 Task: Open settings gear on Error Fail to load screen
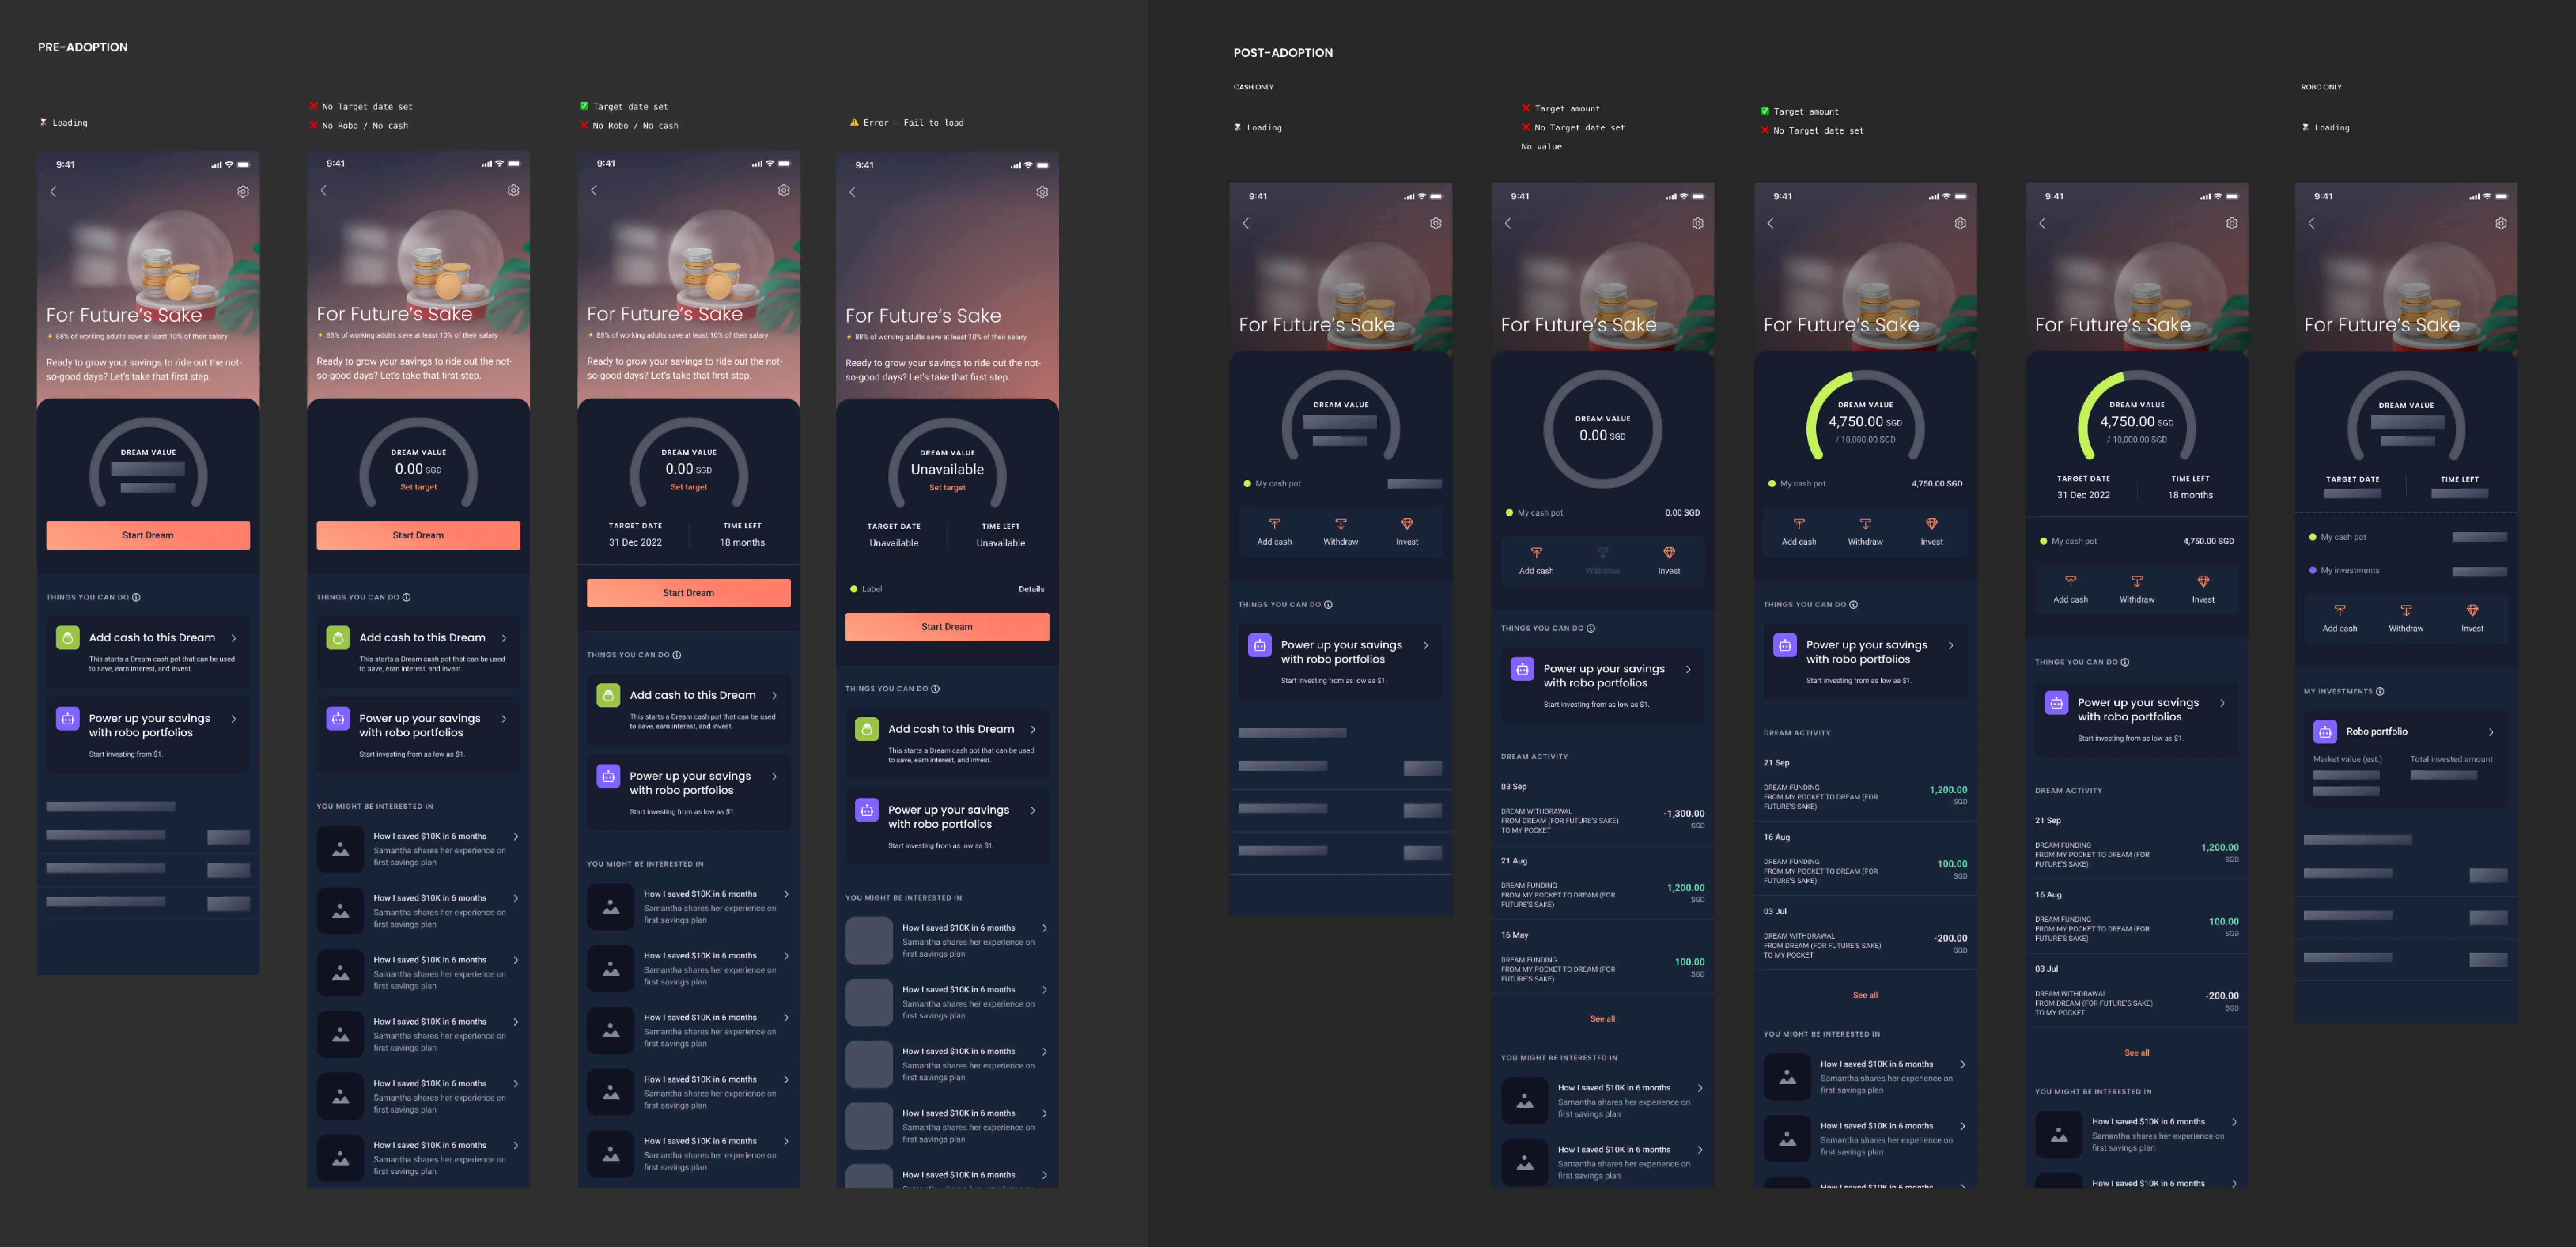(x=1042, y=192)
